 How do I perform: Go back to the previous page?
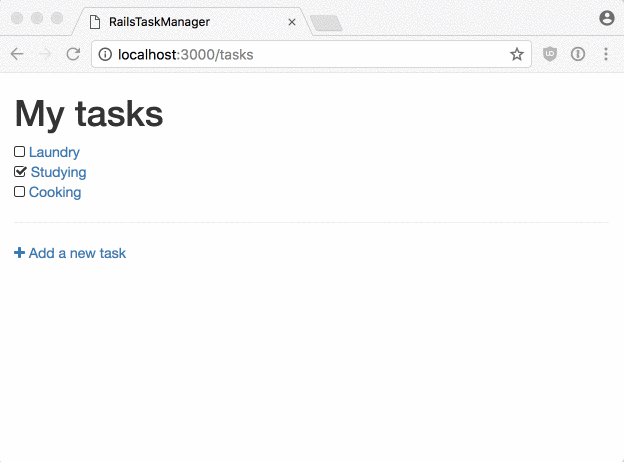[17, 54]
